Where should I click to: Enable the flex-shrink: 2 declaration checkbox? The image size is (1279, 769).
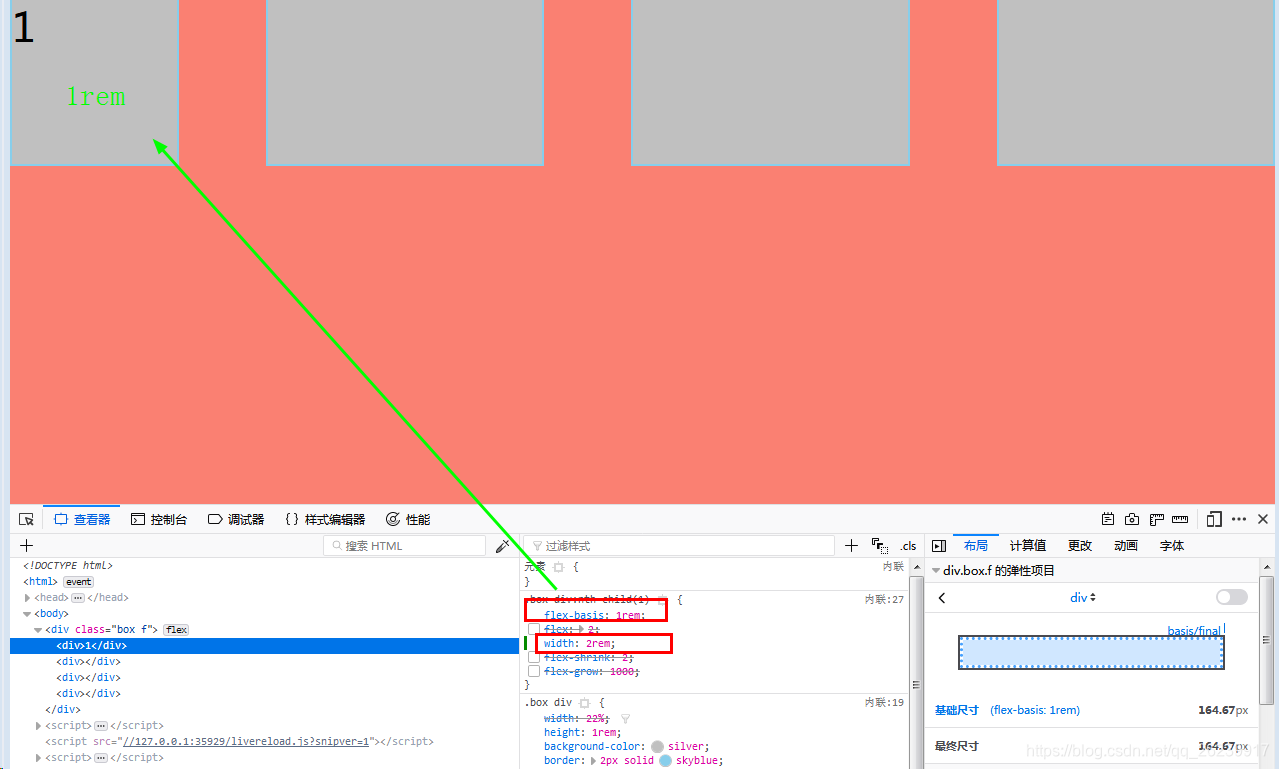coord(534,657)
